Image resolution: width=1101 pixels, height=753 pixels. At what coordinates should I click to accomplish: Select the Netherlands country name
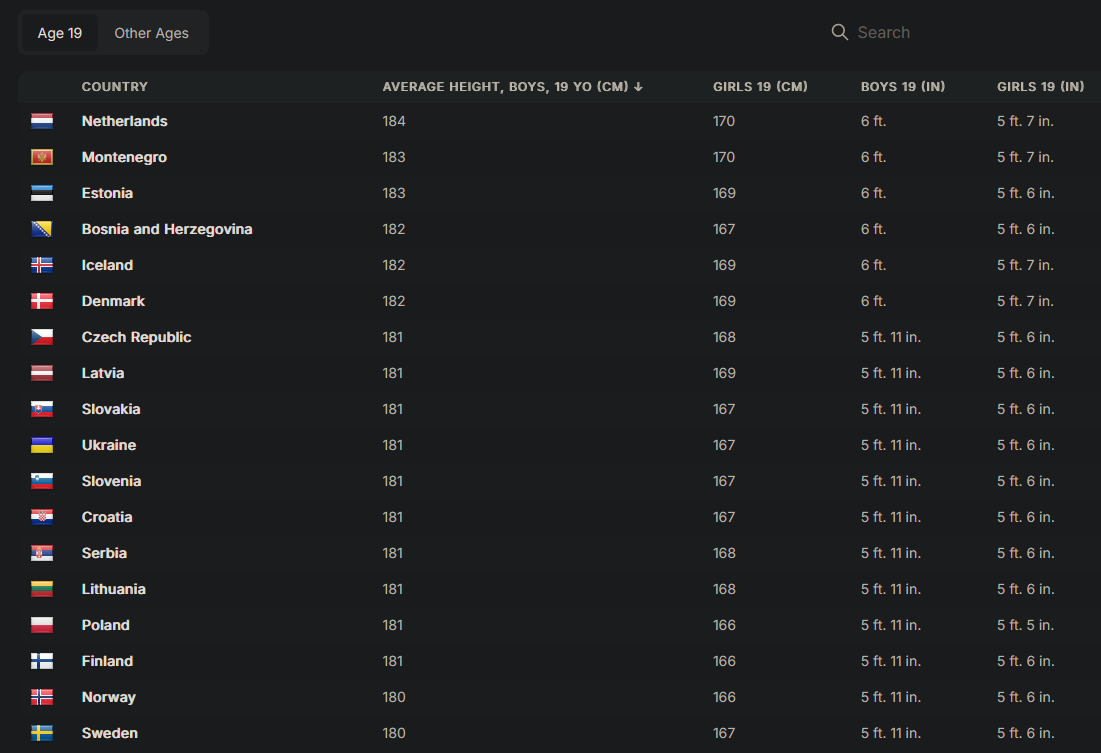click(x=124, y=122)
